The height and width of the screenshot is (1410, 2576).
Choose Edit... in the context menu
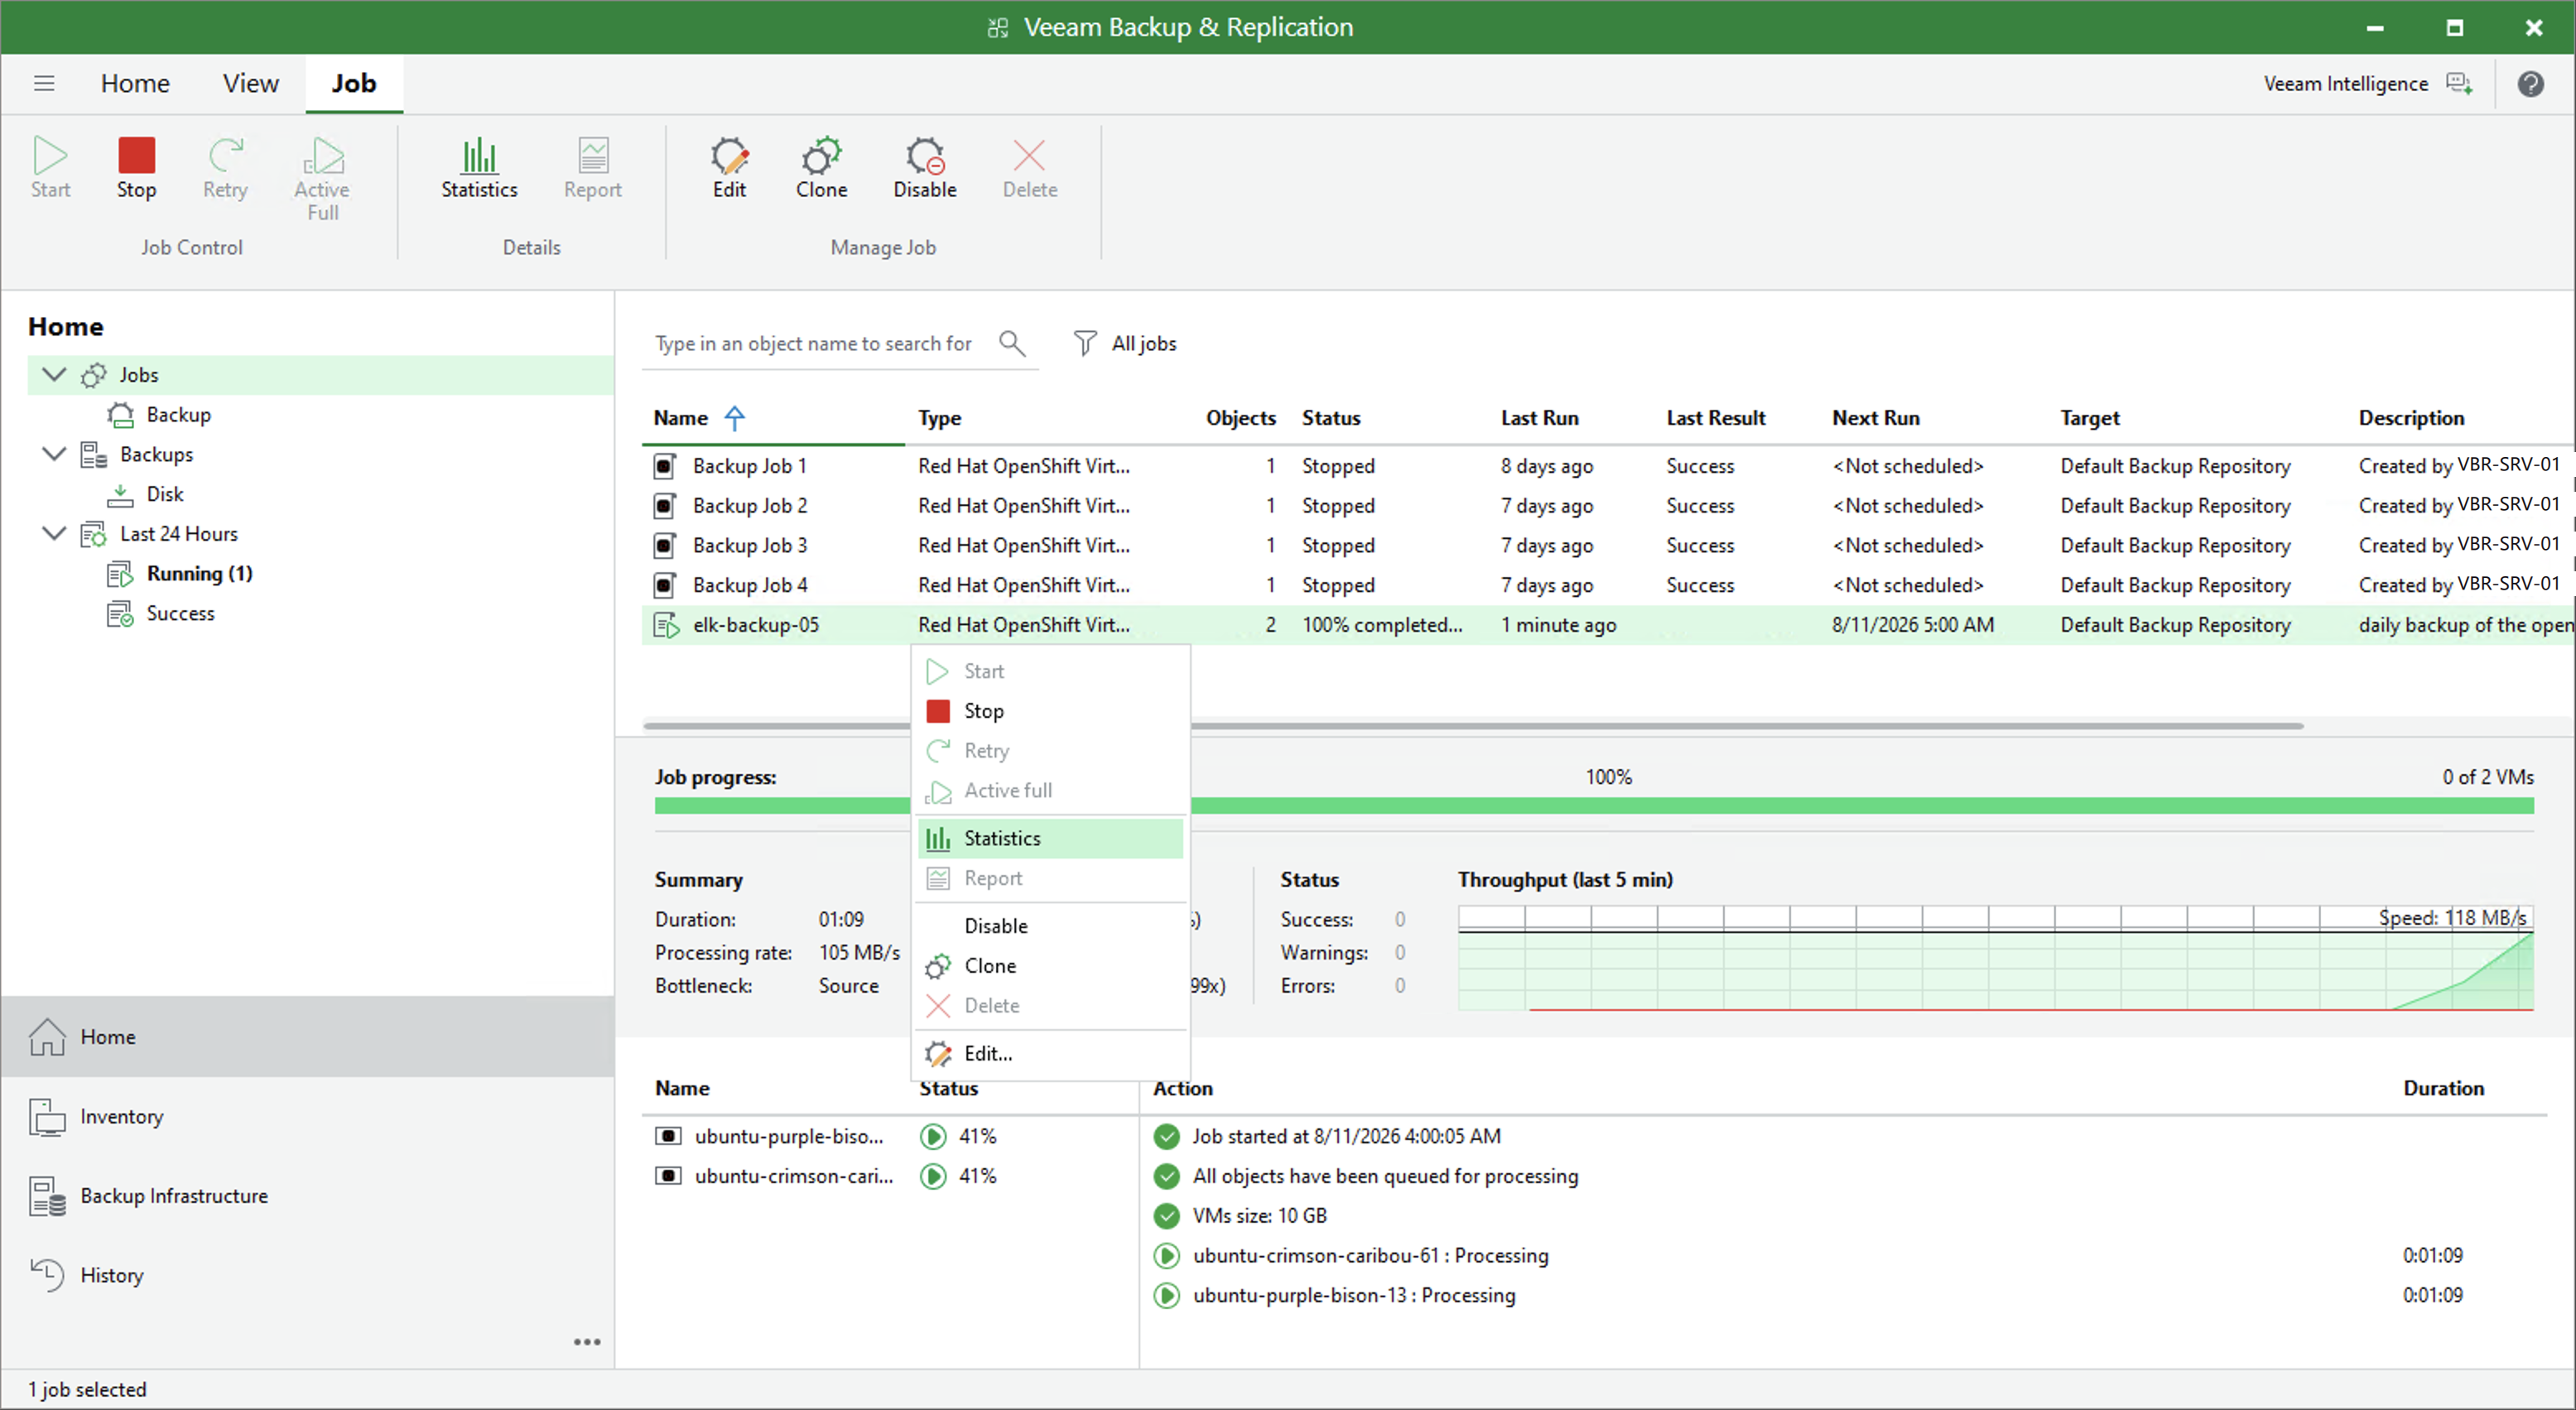coord(1050,1053)
